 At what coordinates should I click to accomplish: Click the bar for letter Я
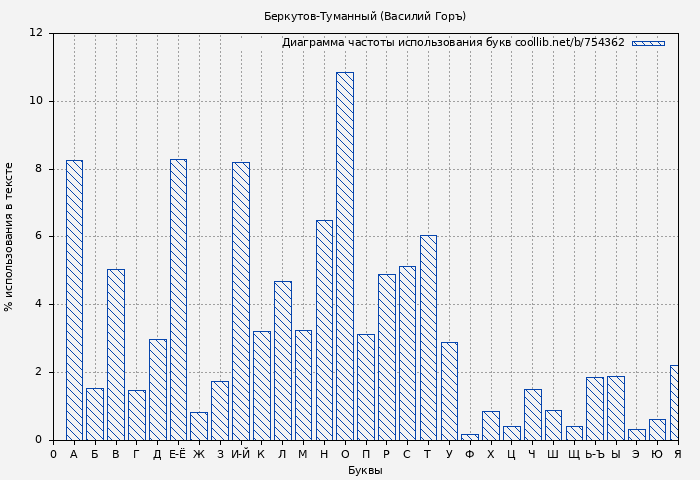click(674, 403)
